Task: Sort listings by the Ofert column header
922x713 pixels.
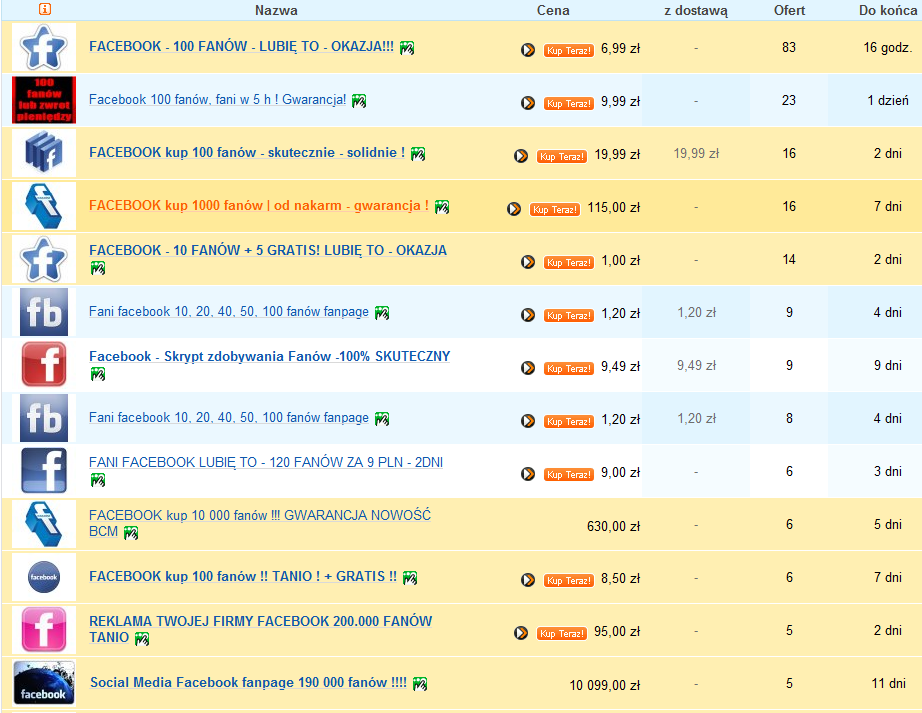Action: pyautogui.click(x=789, y=10)
